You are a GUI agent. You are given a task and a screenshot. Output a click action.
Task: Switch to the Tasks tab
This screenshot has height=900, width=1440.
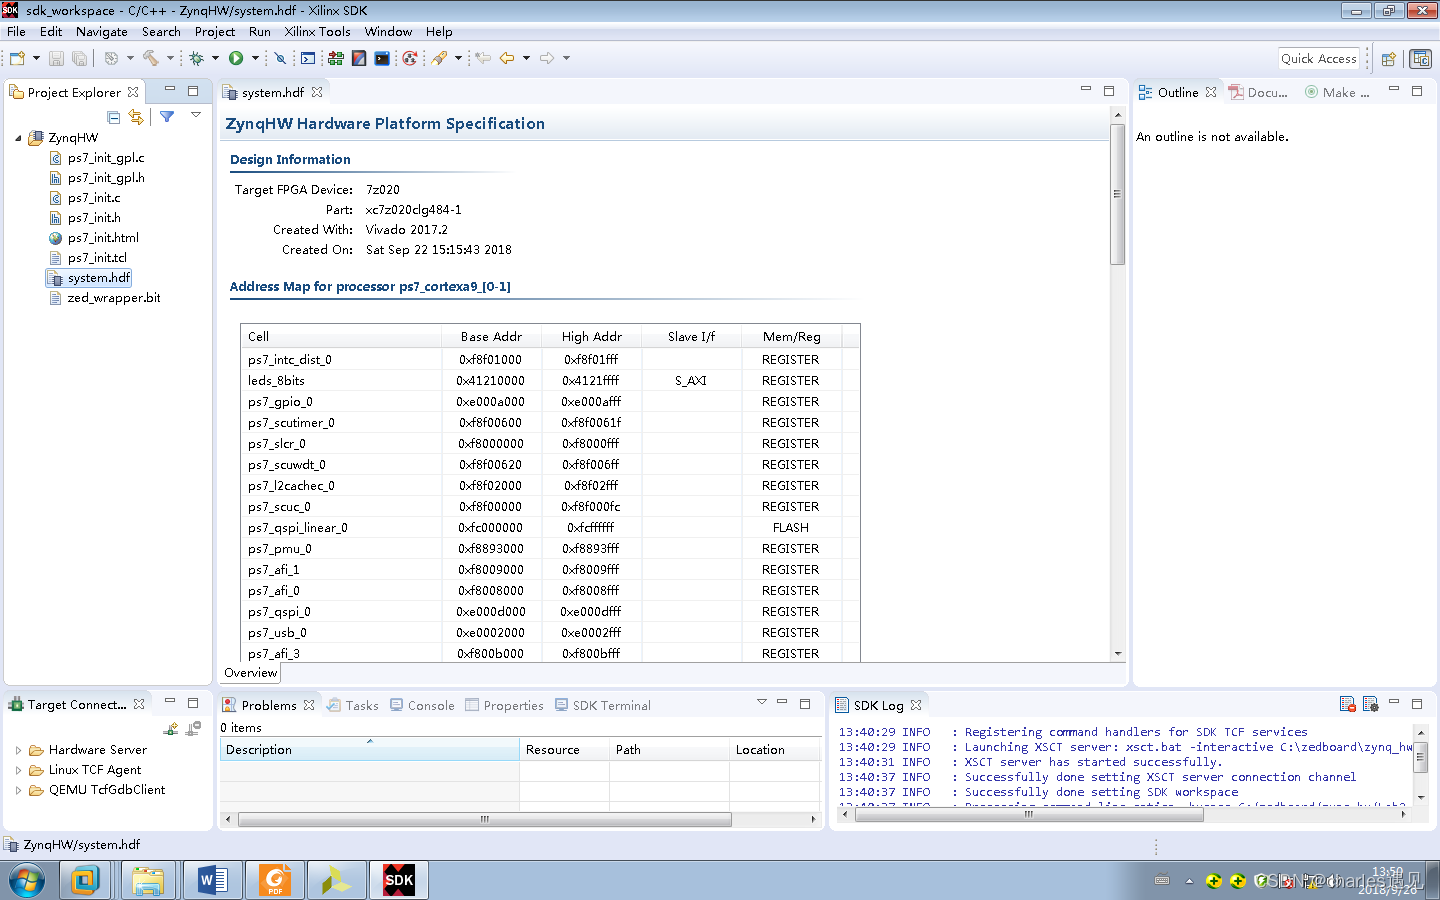pos(353,705)
